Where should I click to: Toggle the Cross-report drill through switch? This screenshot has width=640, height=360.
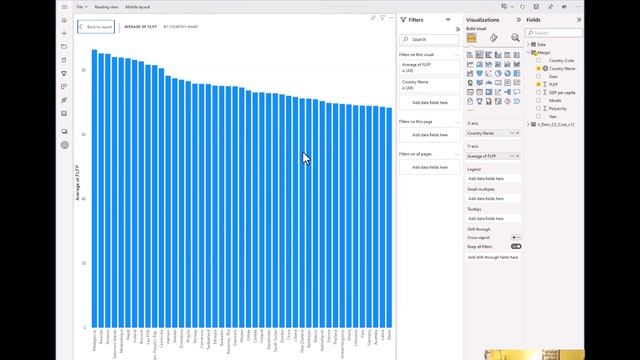[516, 237]
